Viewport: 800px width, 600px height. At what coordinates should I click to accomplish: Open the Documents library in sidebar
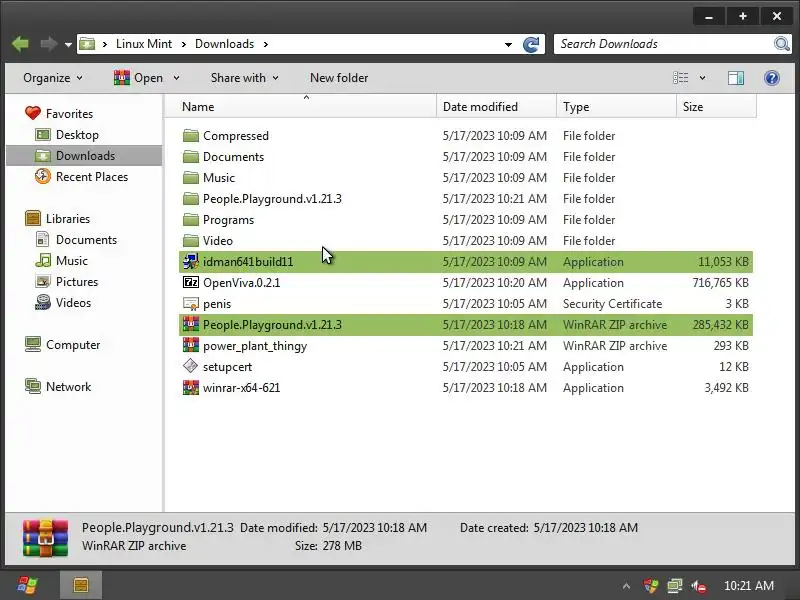76,239
